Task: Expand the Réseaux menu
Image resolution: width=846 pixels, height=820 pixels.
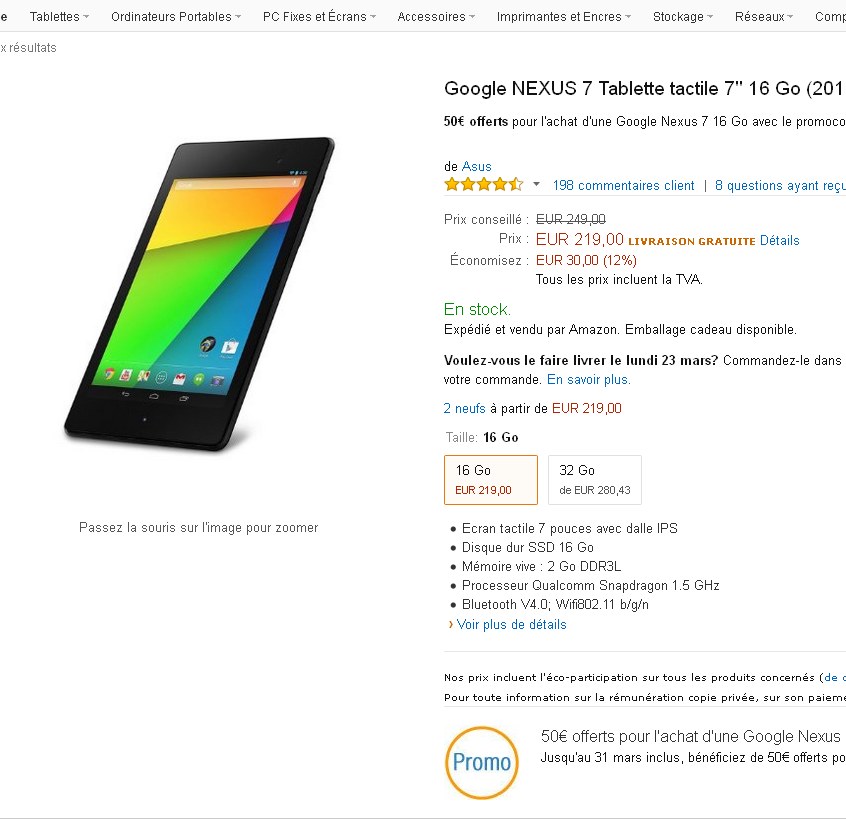Action: click(x=765, y=17)
